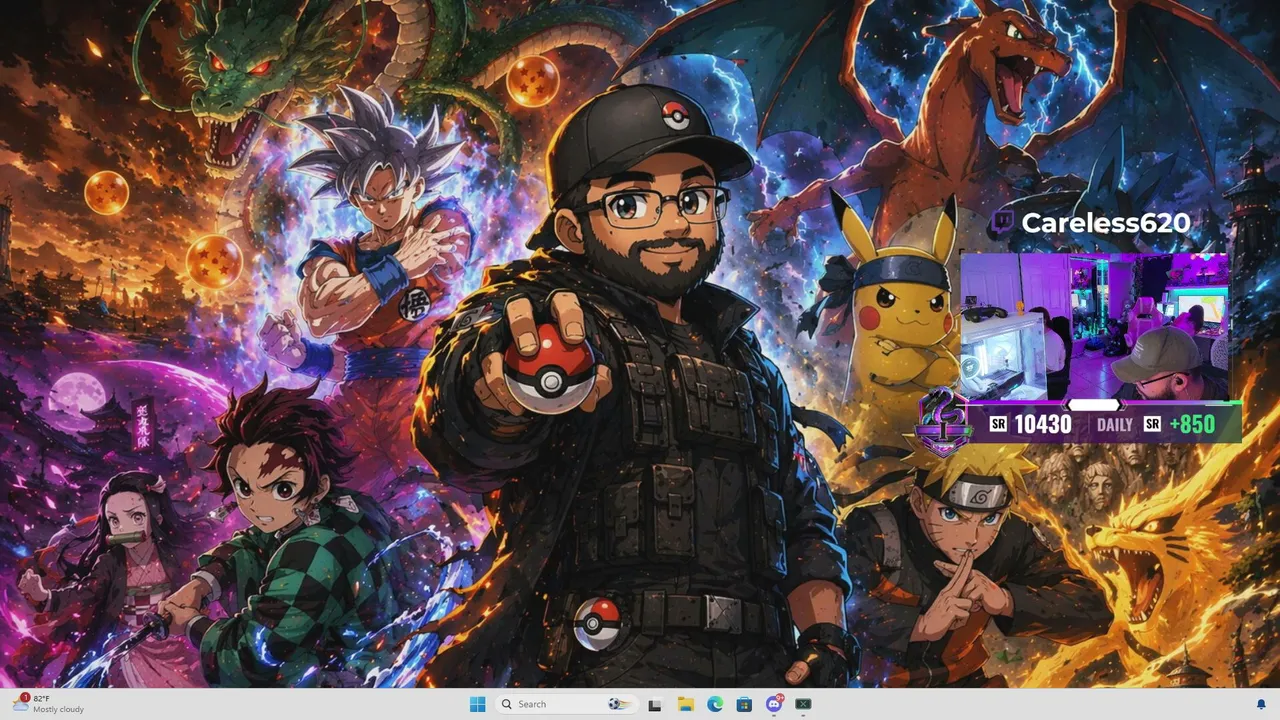Click the SR 10430 rating value

pos(1043,424)
